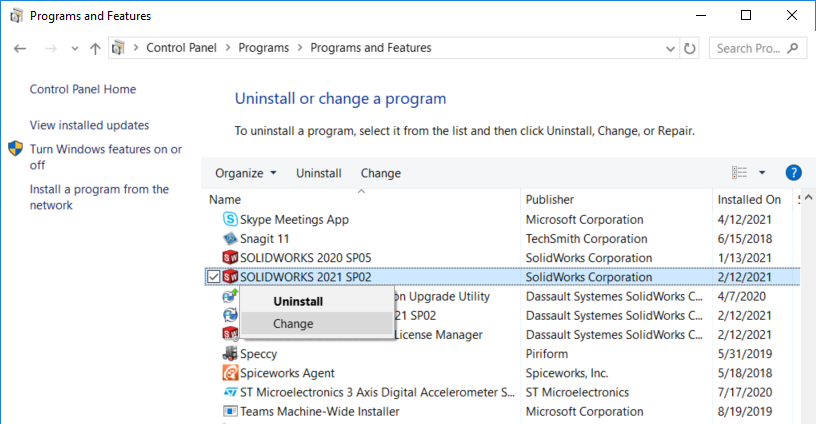Click the 6/15/2018 install date

tap(744, 238)
